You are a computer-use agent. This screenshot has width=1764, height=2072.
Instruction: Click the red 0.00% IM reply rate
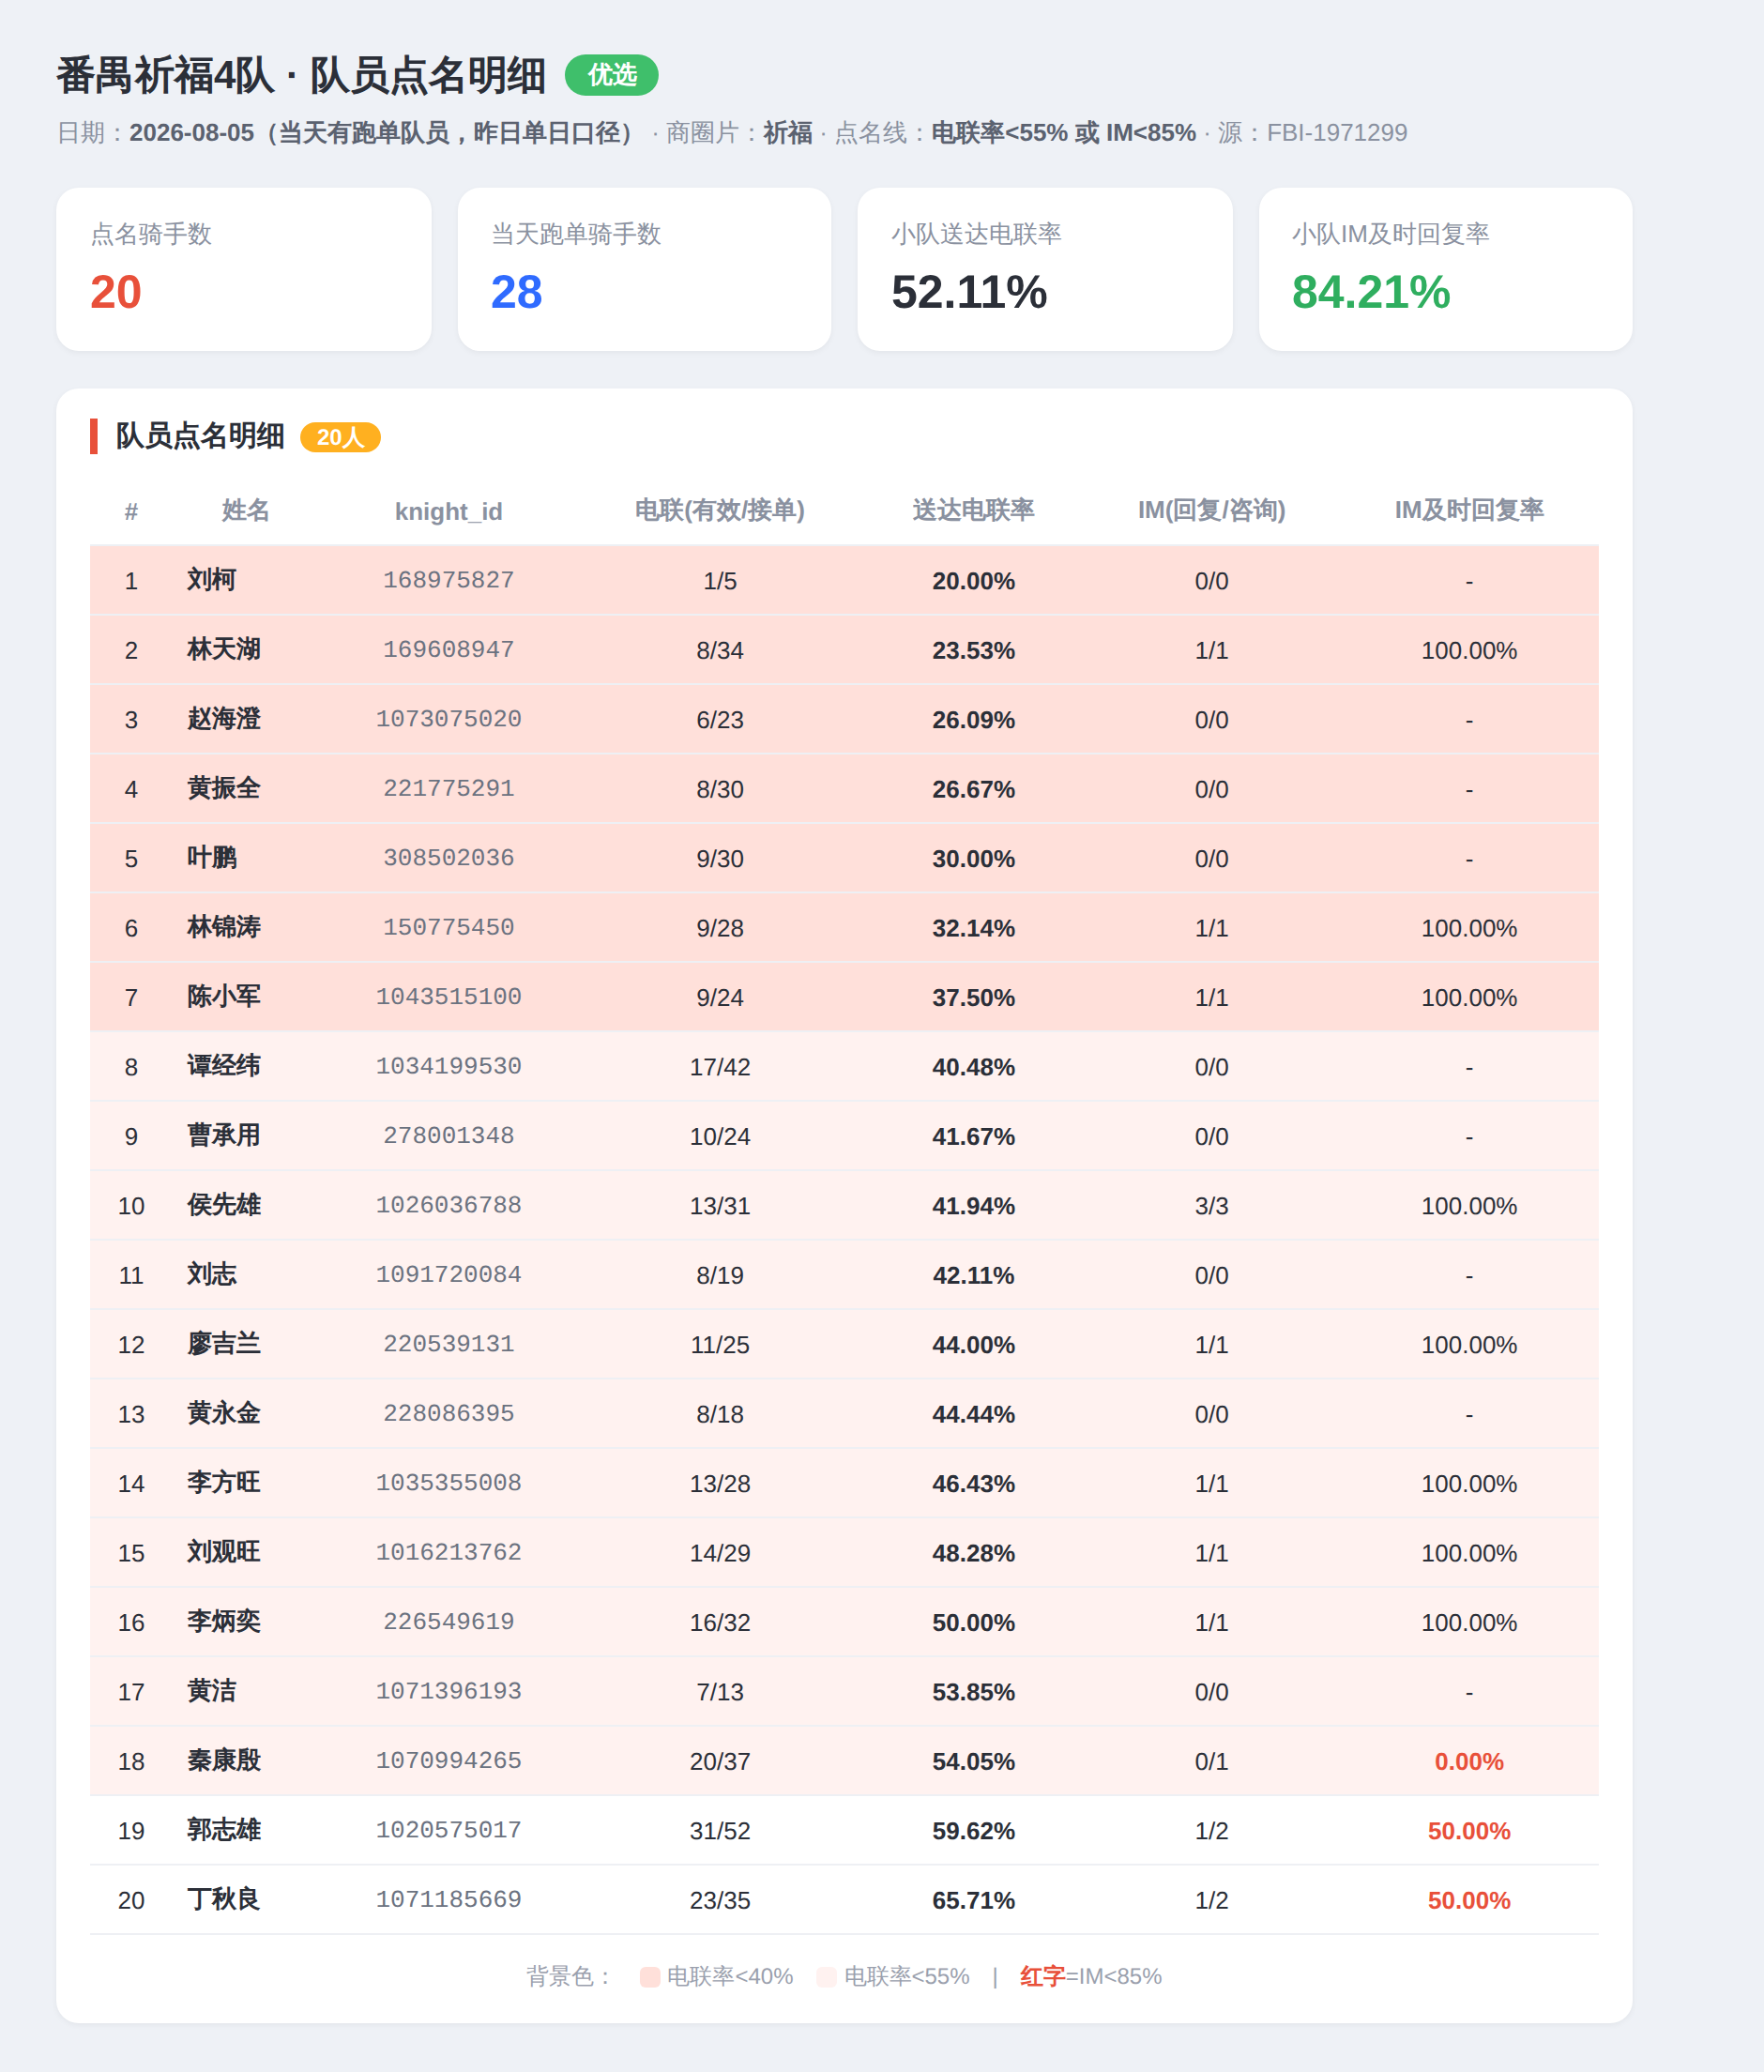(x=1469, y=1762)
